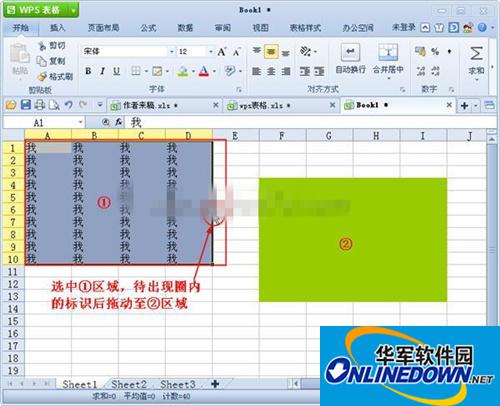Screen dimensions: 500x406
Task: Open the 页面布局 ribbon tab
Action: (x=103, y=28)
